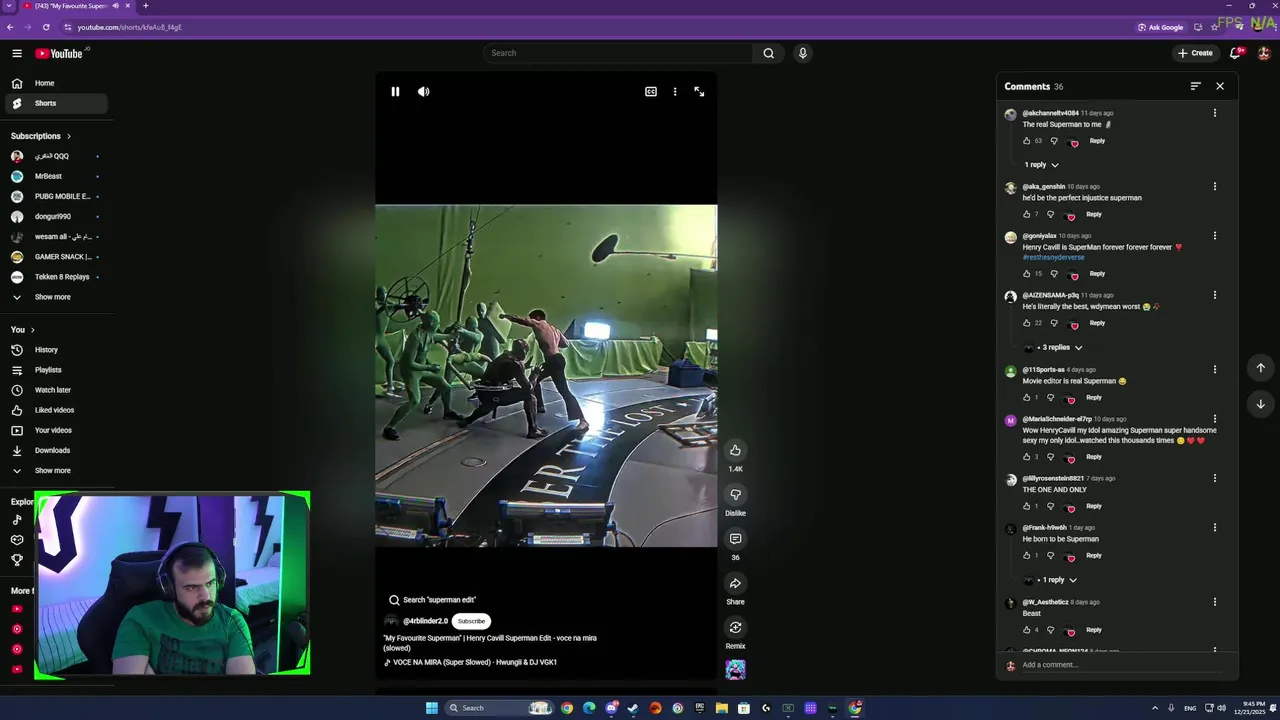Search with your voice microphone
1280x720 pixels.
tap(802, 53)
